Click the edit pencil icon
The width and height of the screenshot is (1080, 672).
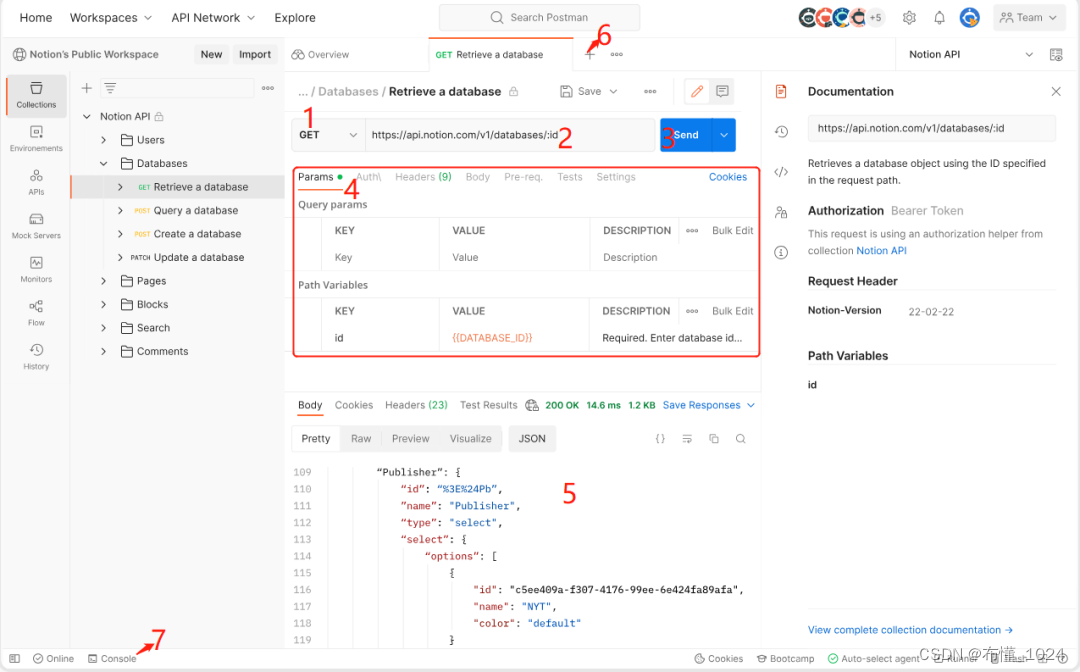[697, 92]
